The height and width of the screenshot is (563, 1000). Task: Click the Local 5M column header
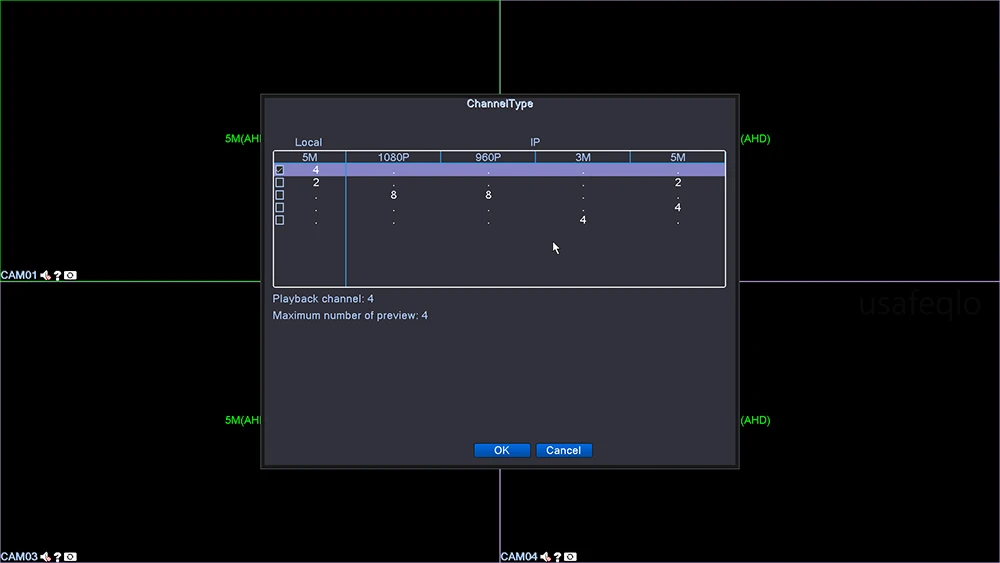coord(309,157)
